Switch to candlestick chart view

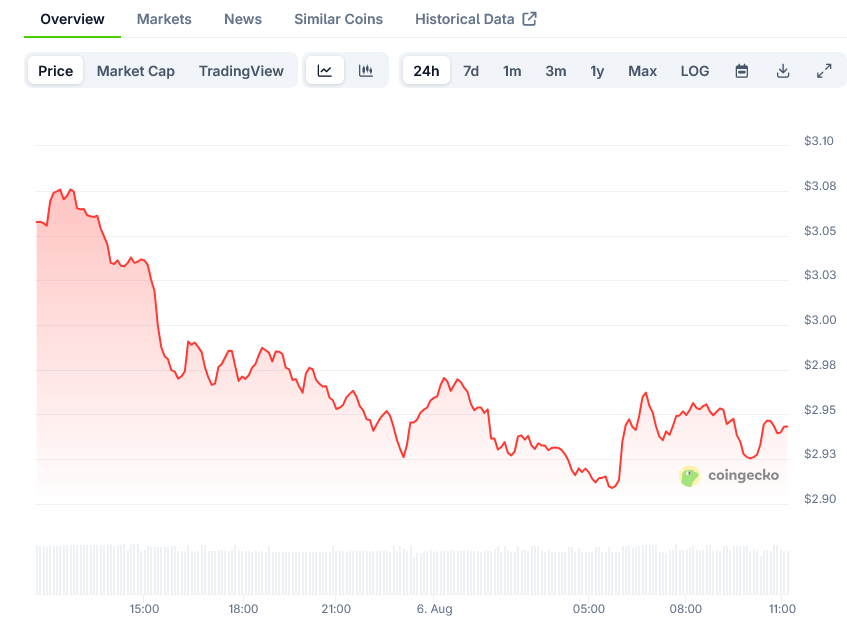(366, 71)
